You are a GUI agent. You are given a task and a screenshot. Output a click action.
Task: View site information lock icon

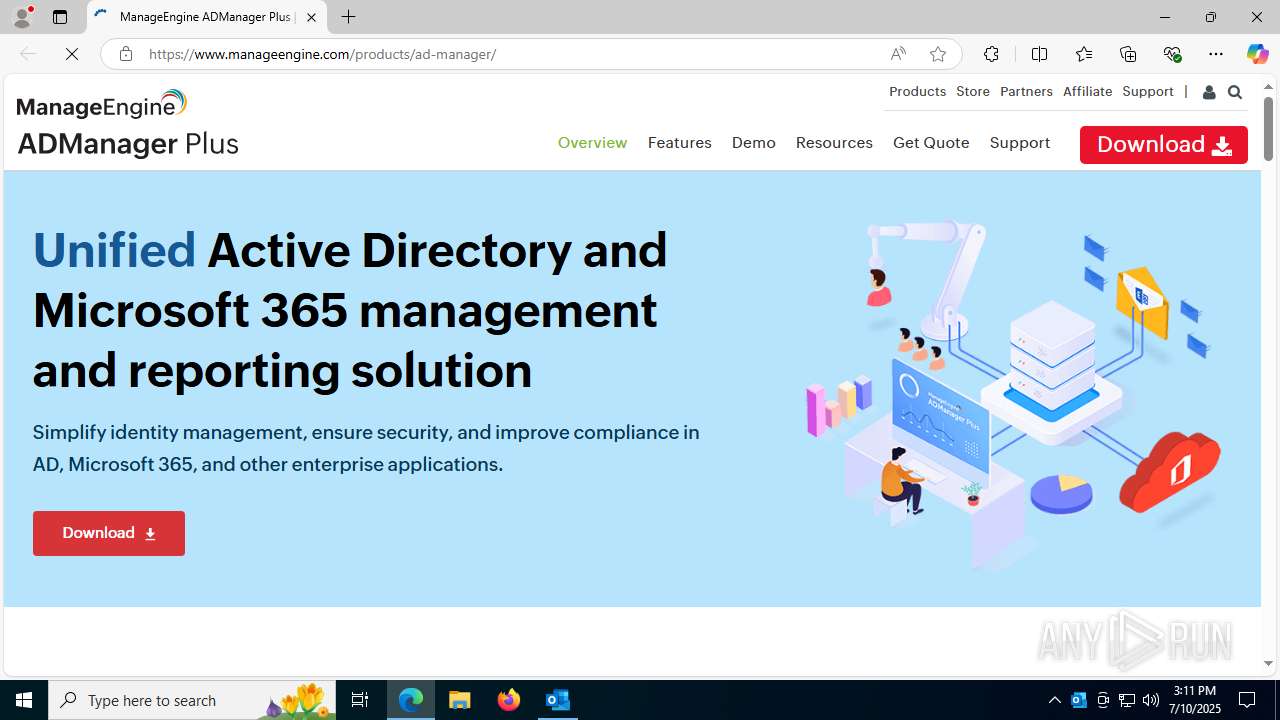(x=125, y=54)
